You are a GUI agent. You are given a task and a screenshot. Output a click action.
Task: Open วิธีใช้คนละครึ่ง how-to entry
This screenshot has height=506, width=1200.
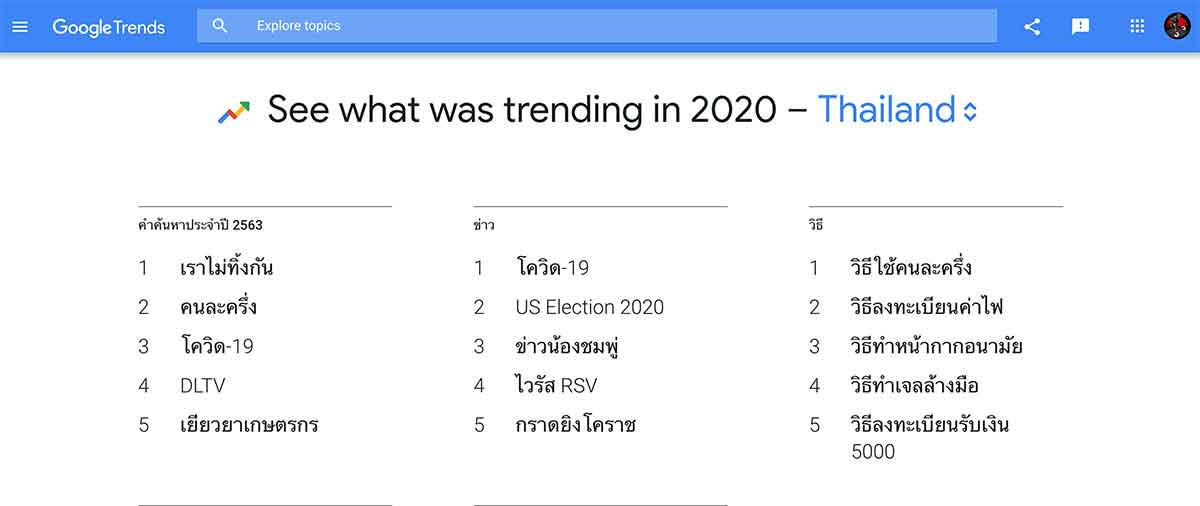click(x=911, y=267)
